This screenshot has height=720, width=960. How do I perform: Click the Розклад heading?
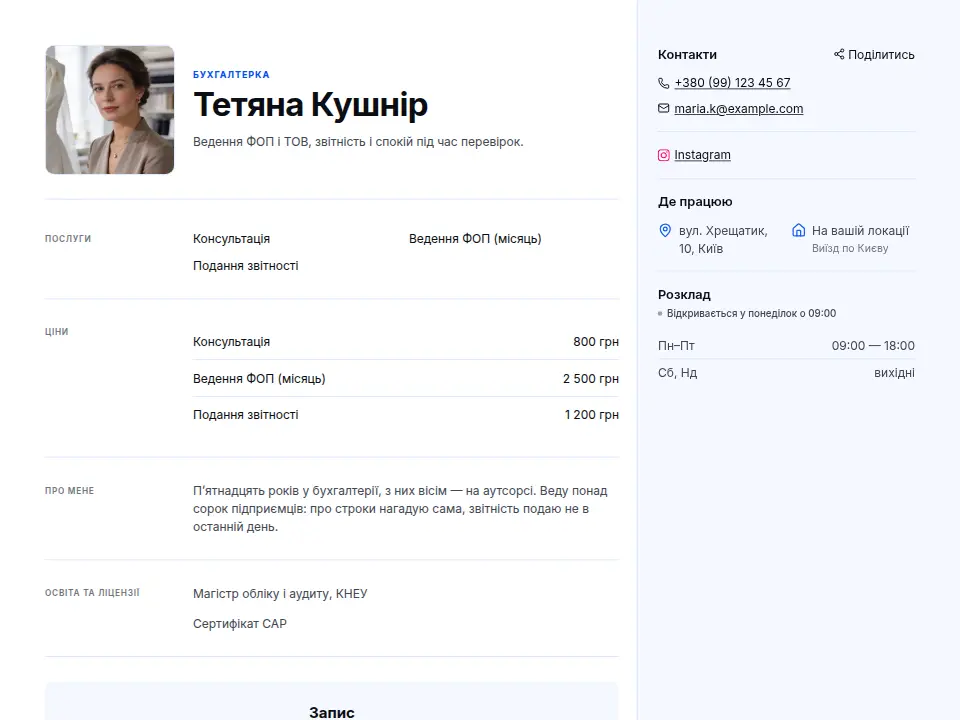coord(684,295)
